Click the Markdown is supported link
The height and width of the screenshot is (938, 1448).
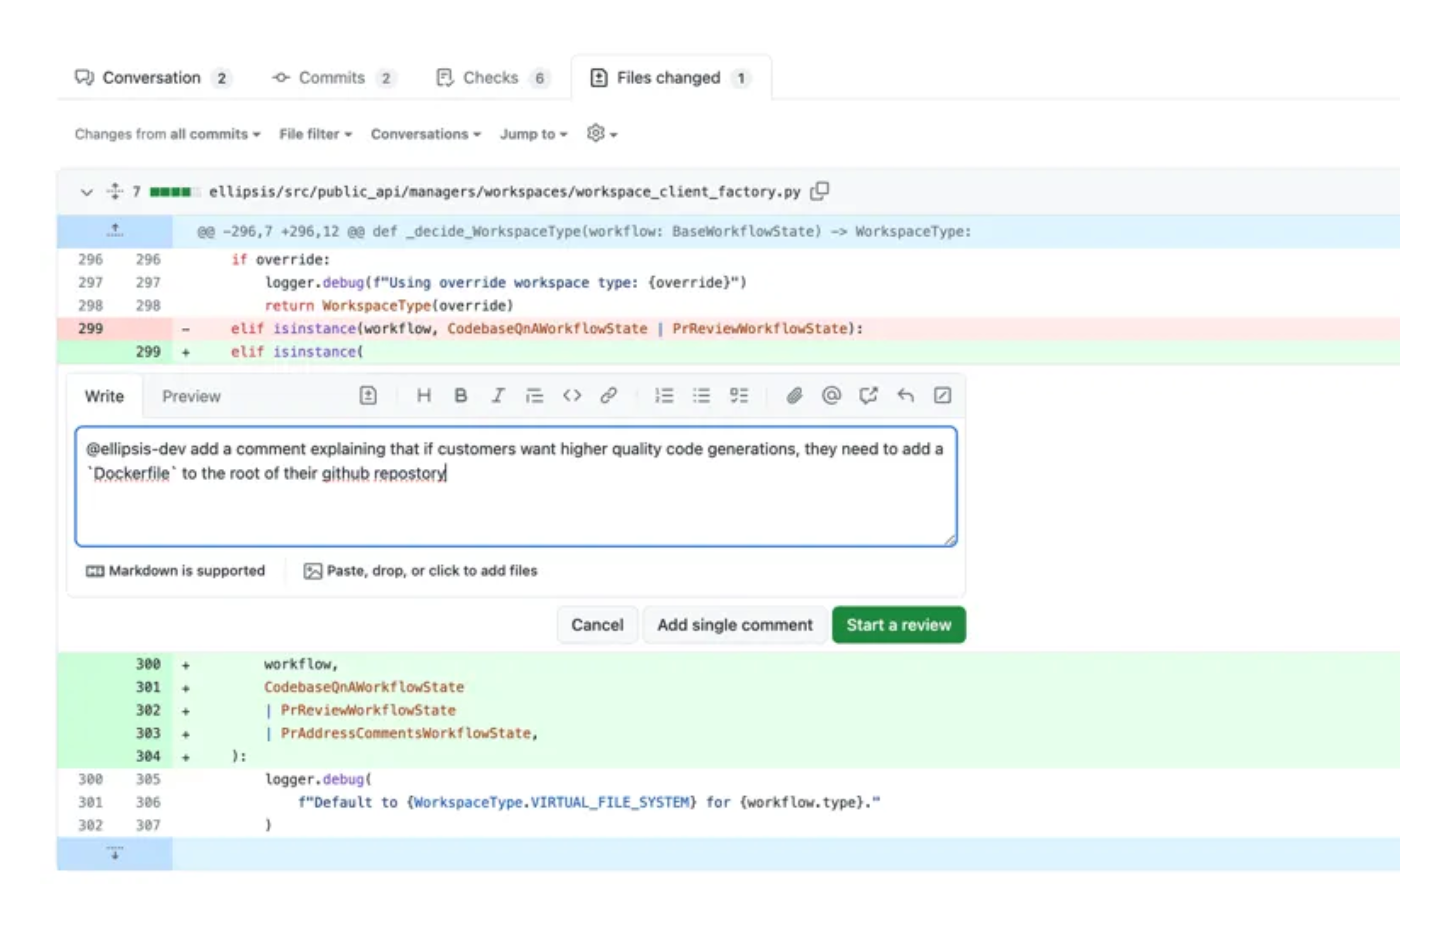176,571
